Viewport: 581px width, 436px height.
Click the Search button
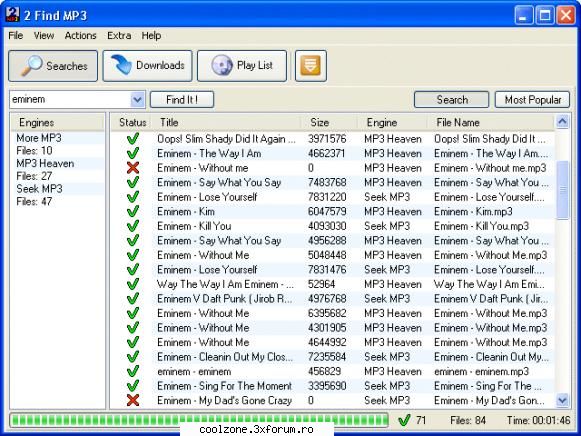(x=452, y=100)
